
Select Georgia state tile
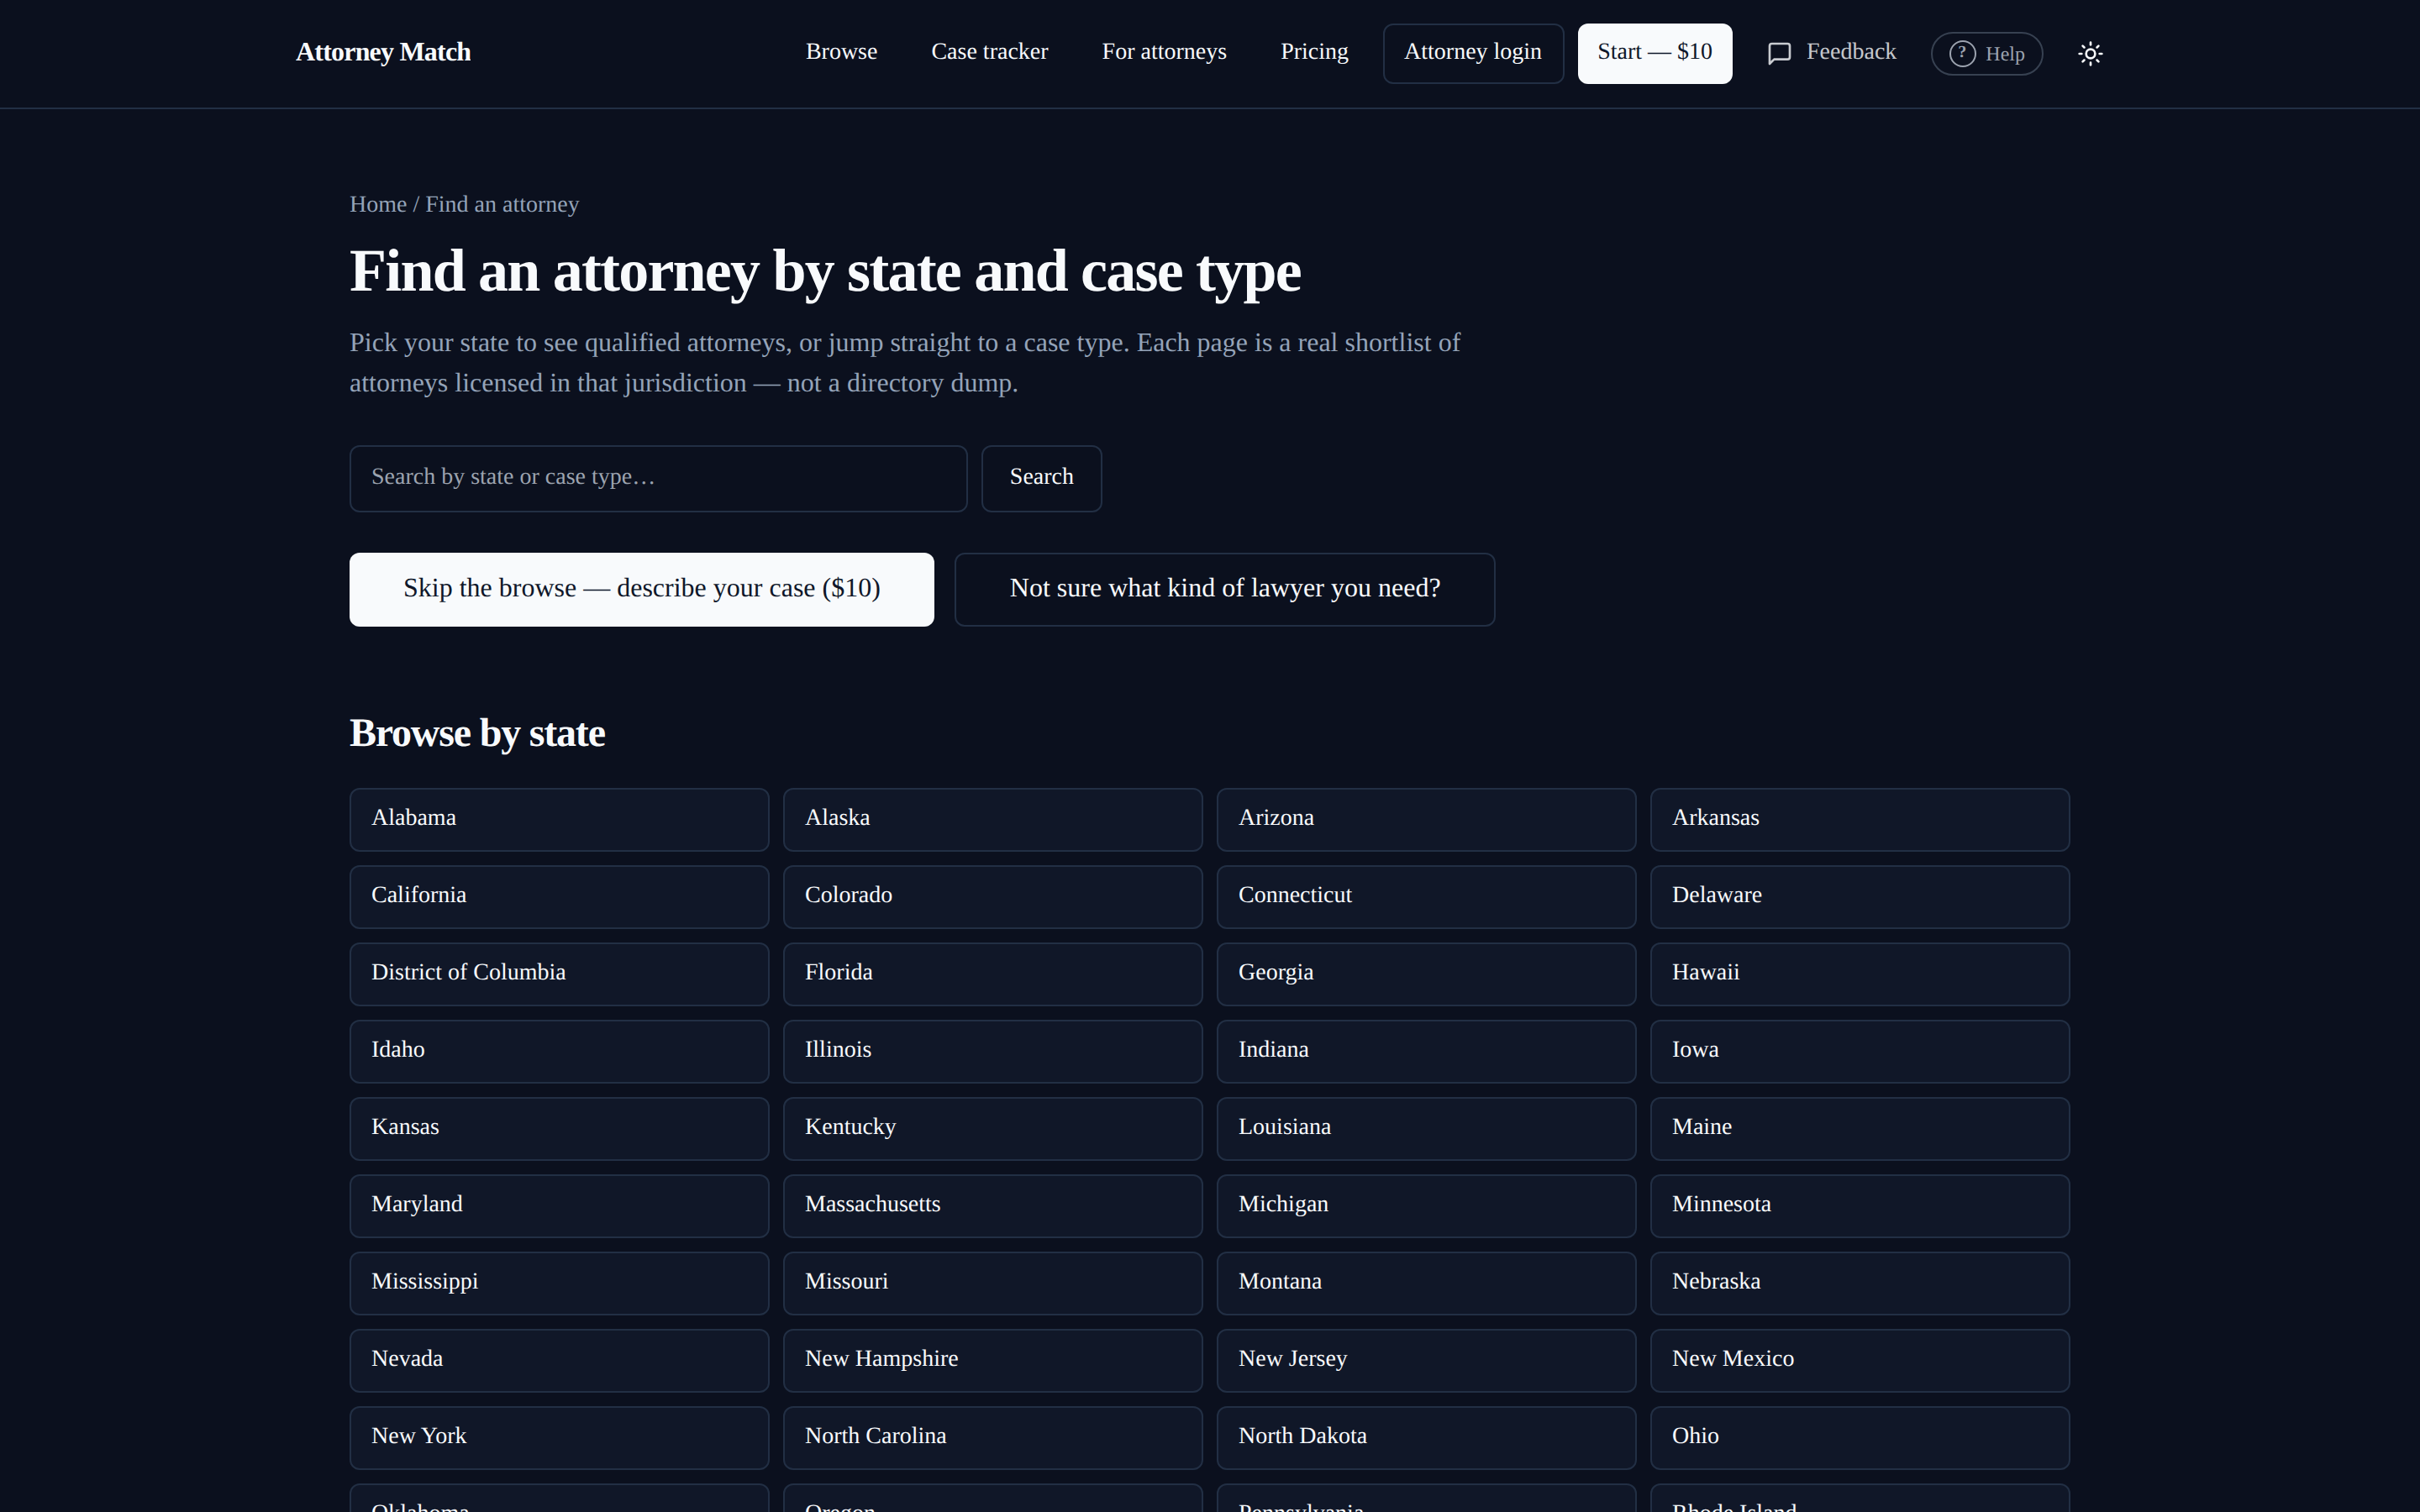pos(1426,973)
